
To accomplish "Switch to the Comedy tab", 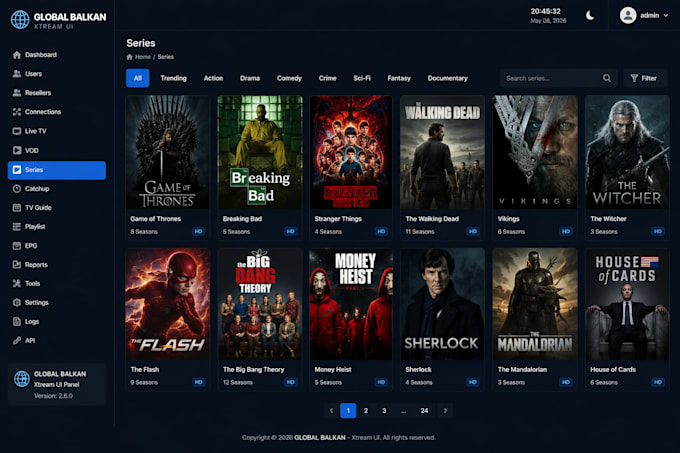I will click(289, 78).
